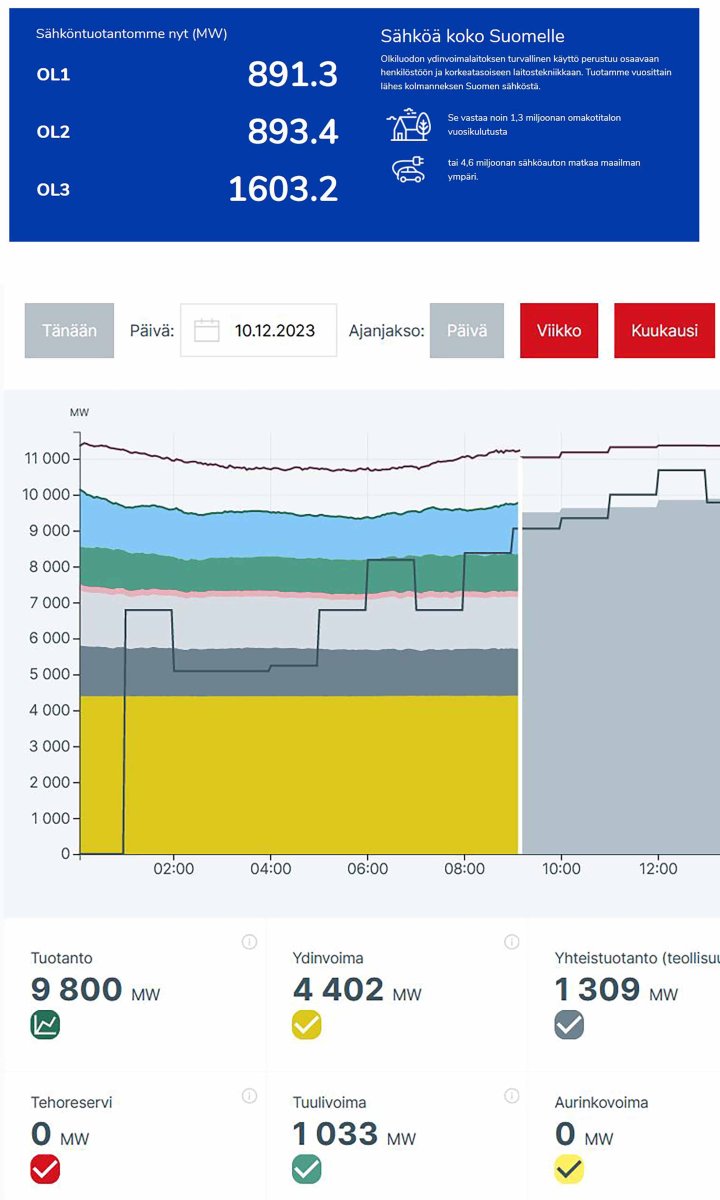The image size is (720, 1200).
Task: Select the Päivä period button
Action: [x=467, y=331]
